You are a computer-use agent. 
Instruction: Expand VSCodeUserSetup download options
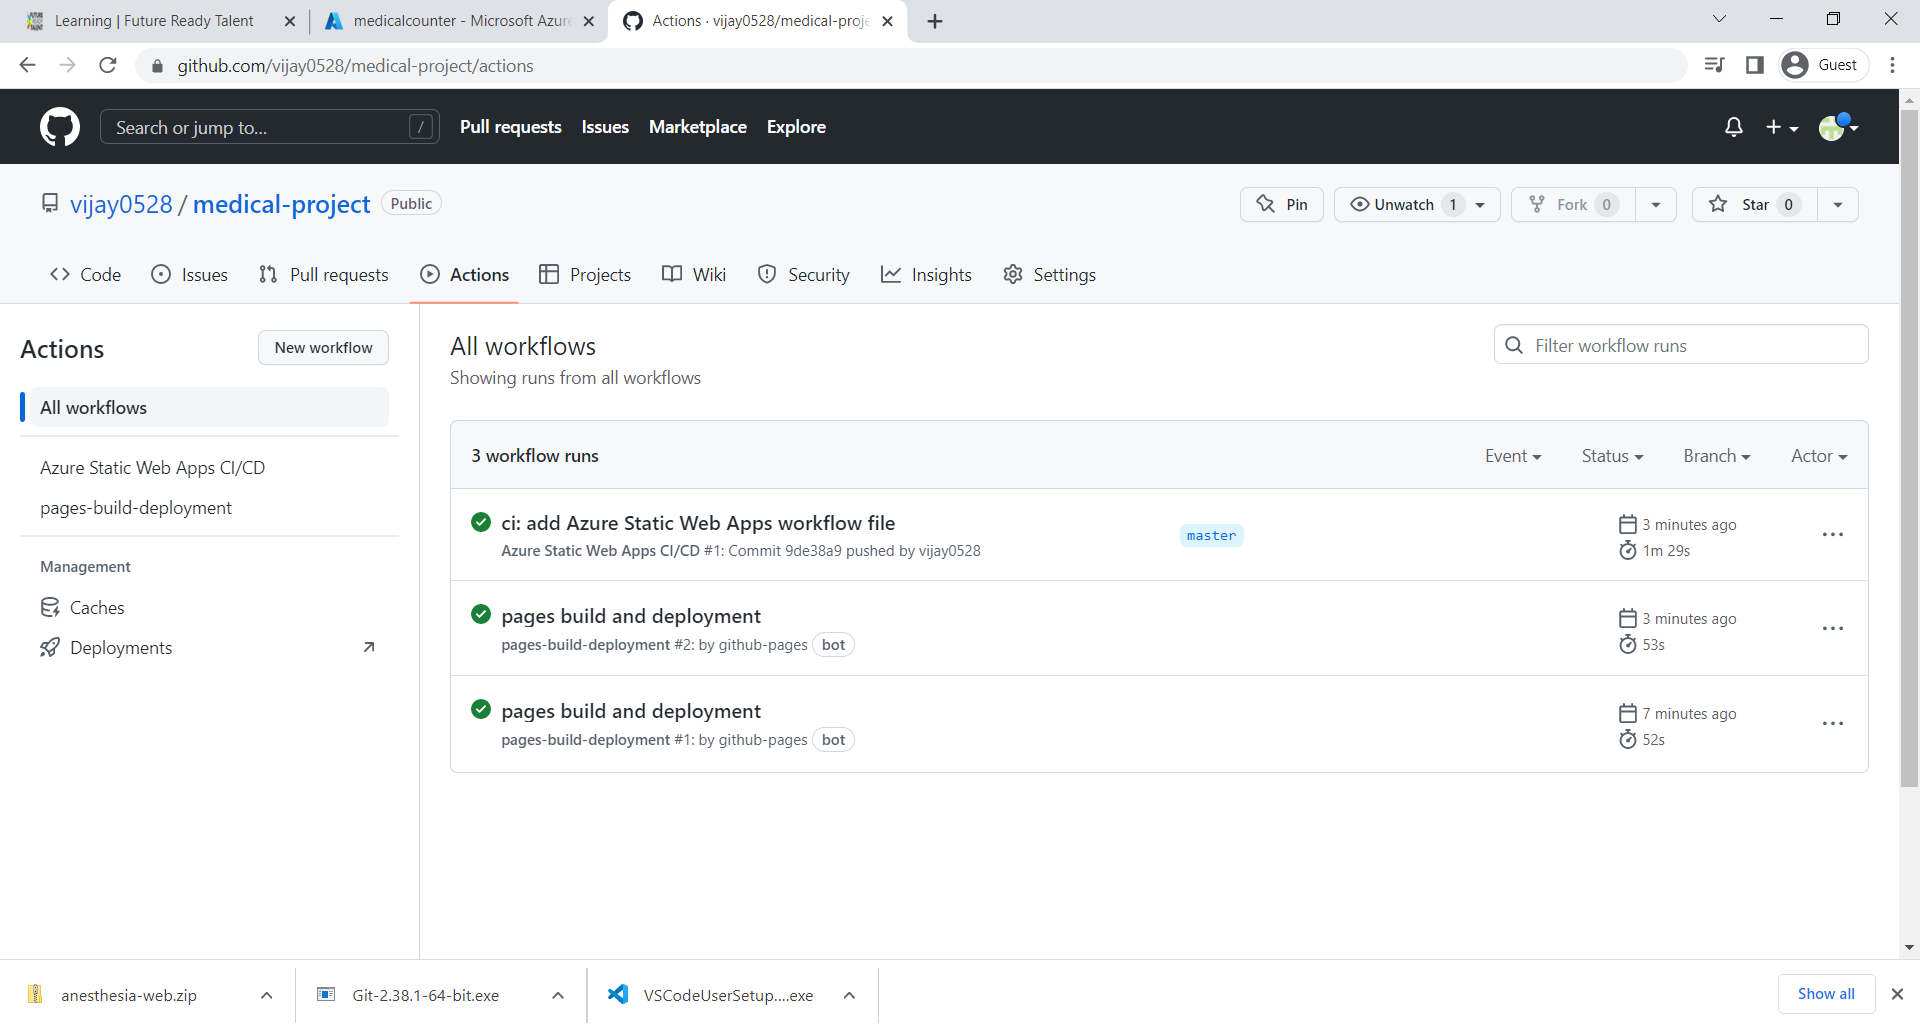849,995
